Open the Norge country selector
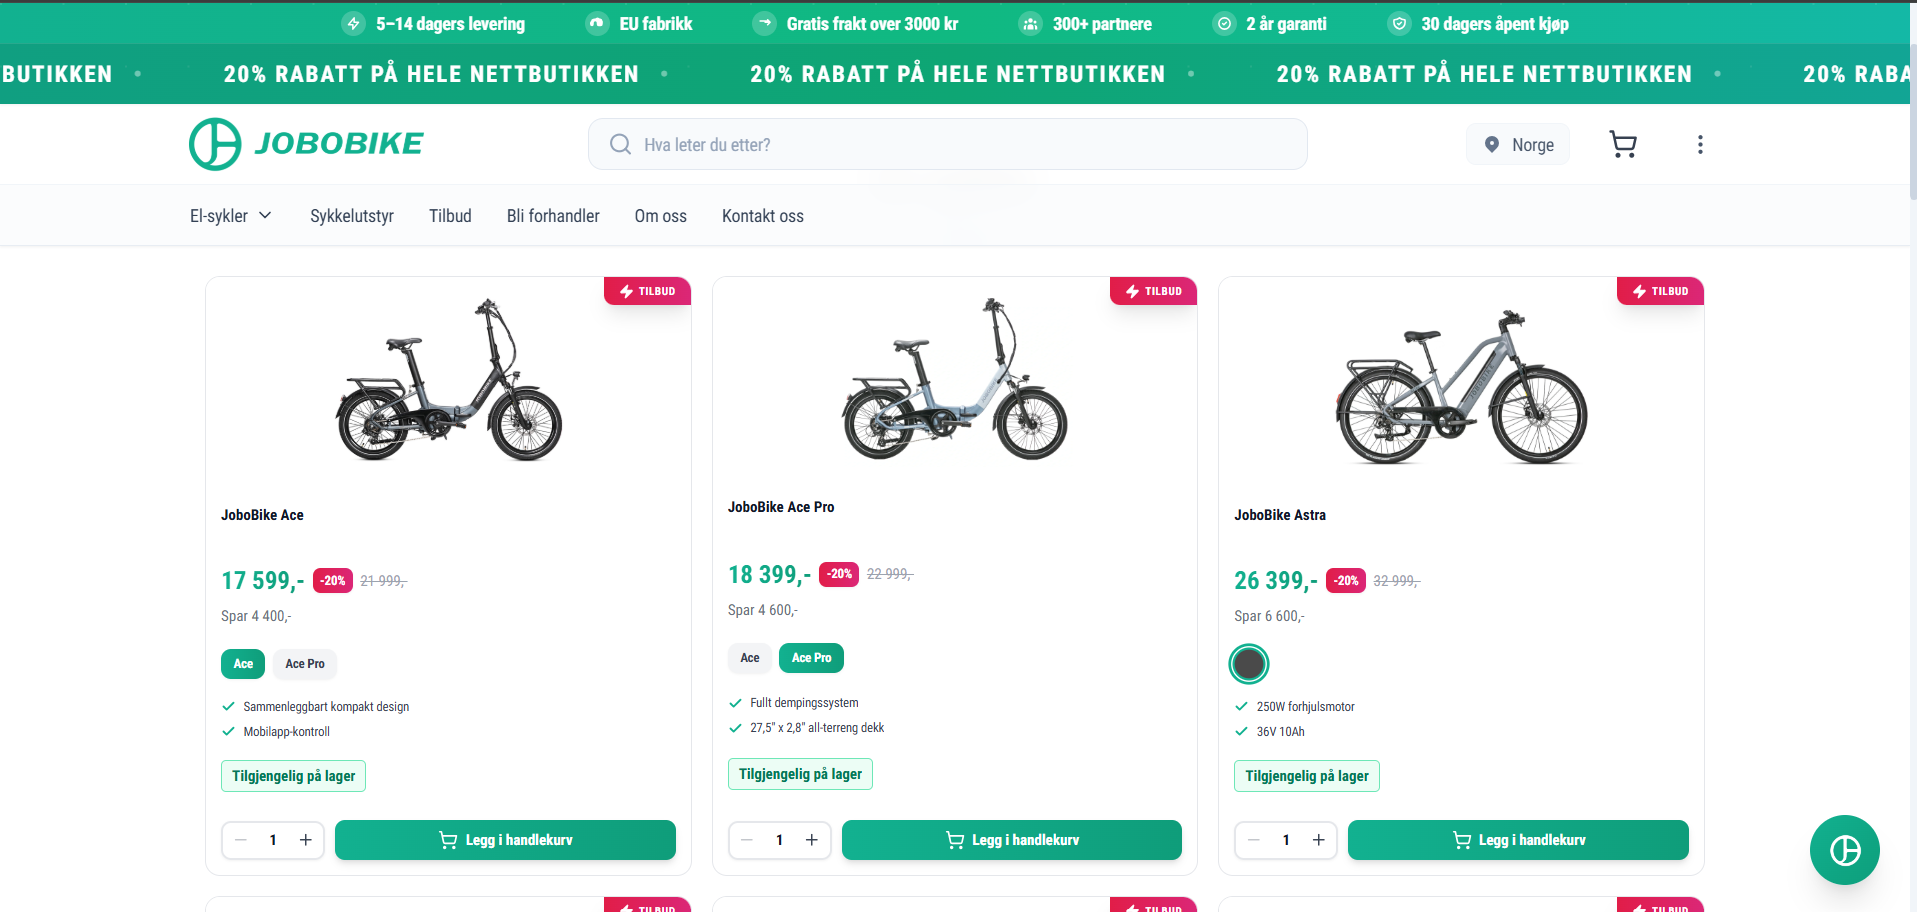The height and width of the screenshot is (912, 1917). (1518, 145)
